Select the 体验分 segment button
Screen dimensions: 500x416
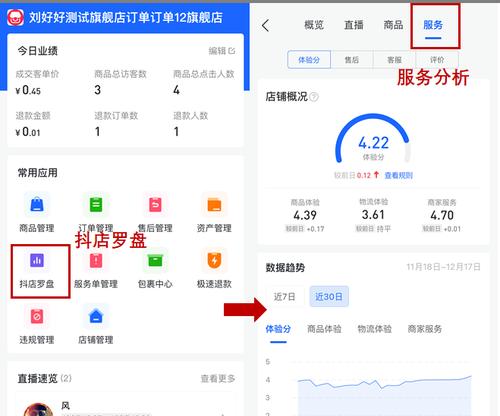309,60
